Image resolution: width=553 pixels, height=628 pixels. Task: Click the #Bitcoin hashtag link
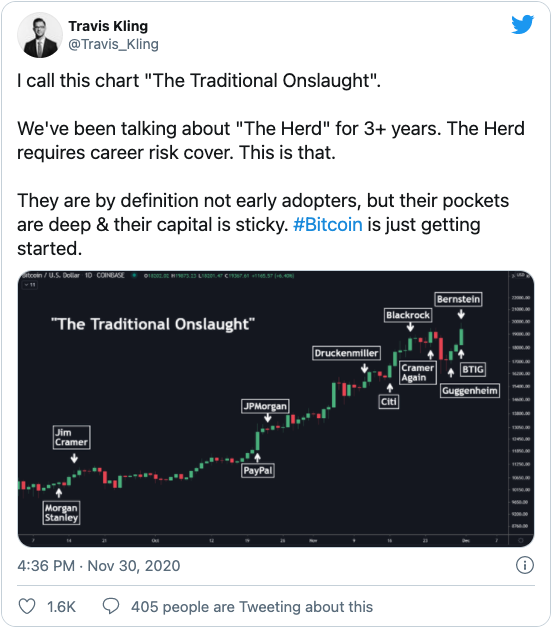[328, 225]
